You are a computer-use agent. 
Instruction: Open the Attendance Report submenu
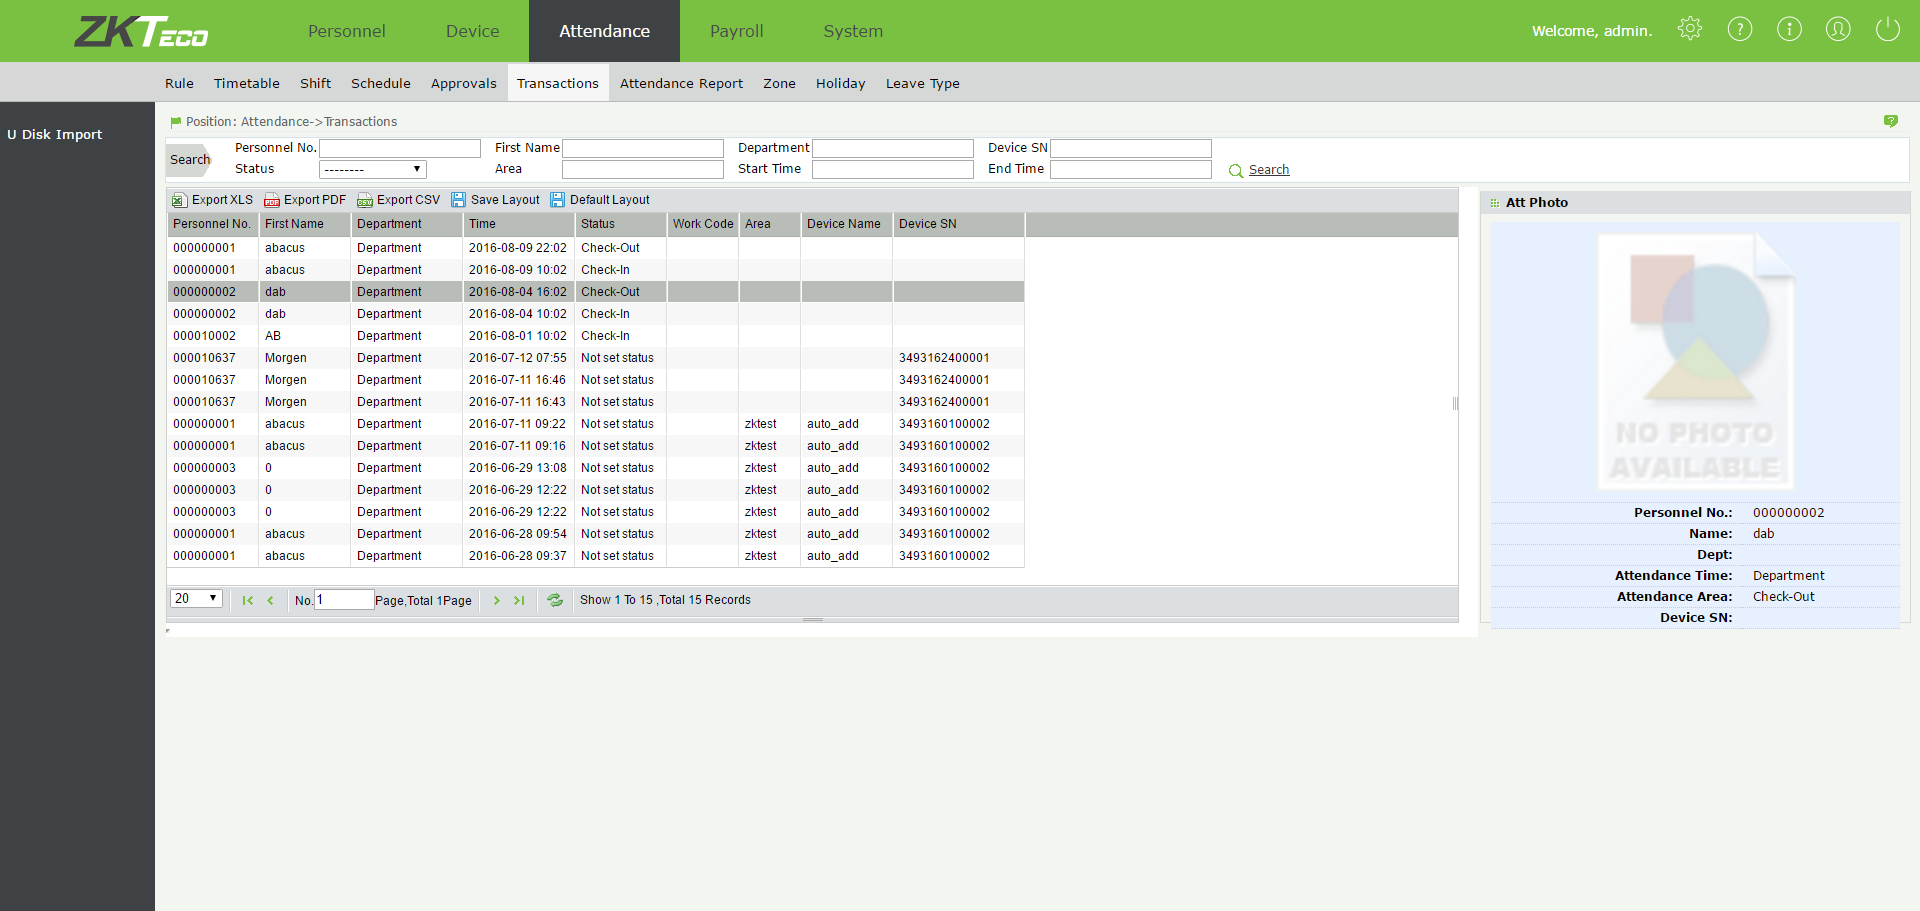point(681,84)
